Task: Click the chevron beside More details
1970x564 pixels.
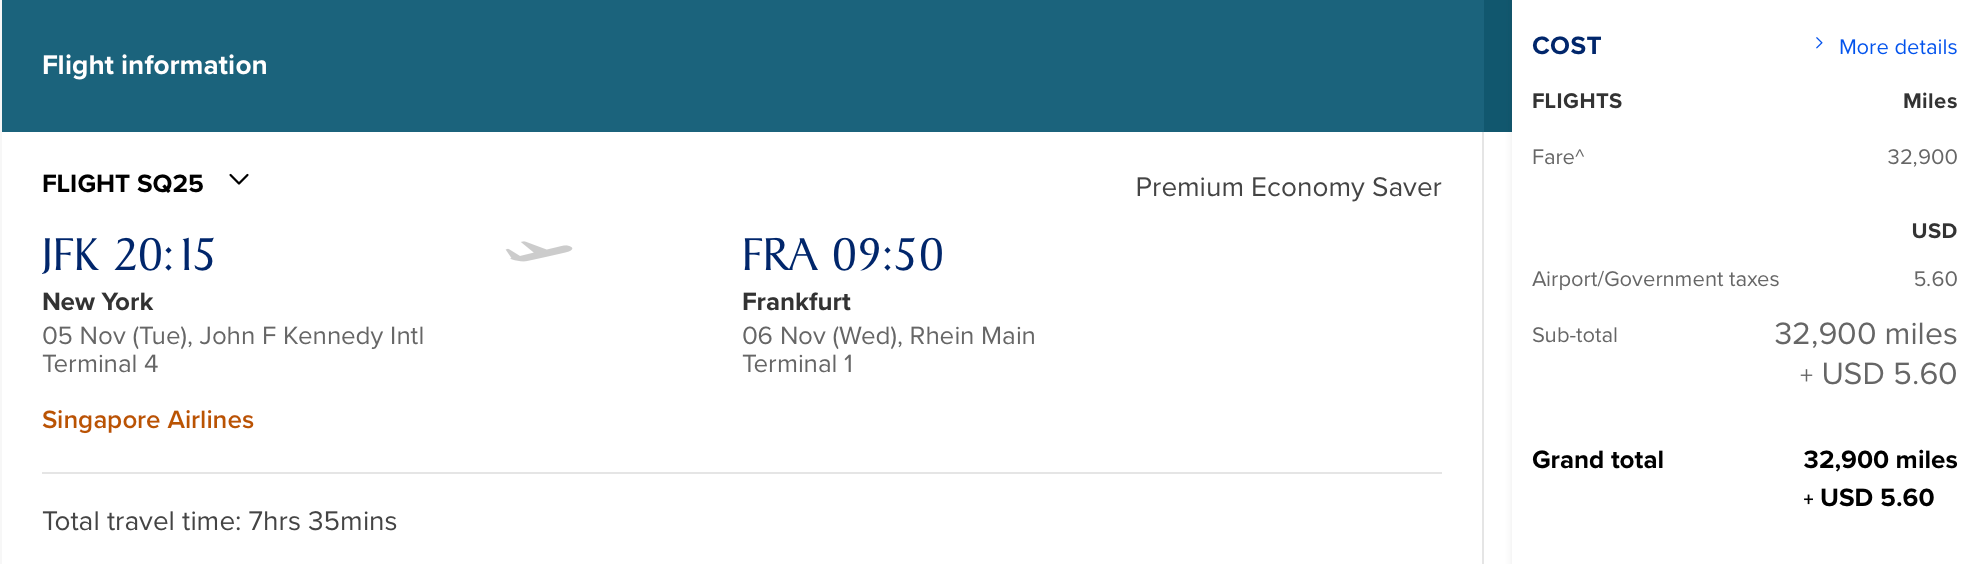Action: click(x=1819, y=43)
